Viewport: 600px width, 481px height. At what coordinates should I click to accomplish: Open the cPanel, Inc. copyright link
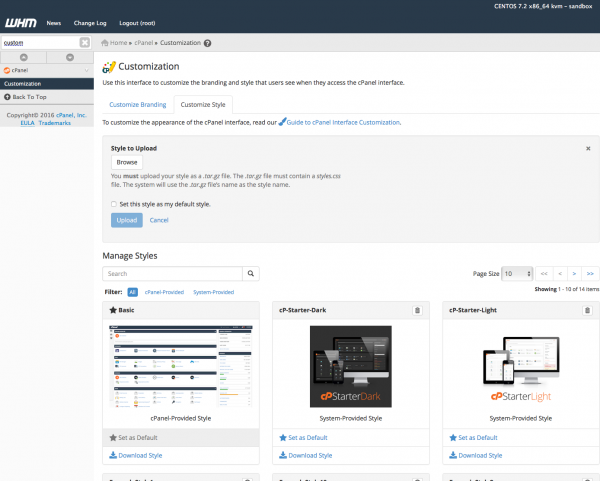(72, 115)
